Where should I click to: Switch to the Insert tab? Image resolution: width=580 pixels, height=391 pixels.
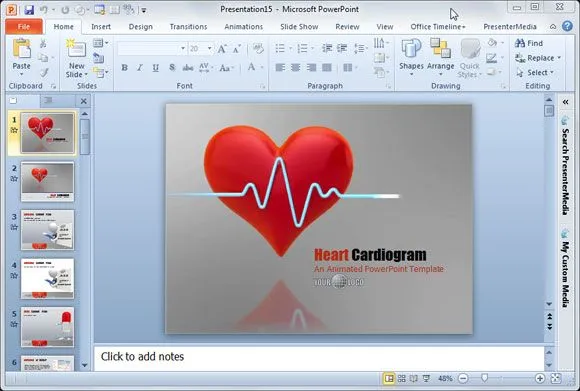point(101,27)
